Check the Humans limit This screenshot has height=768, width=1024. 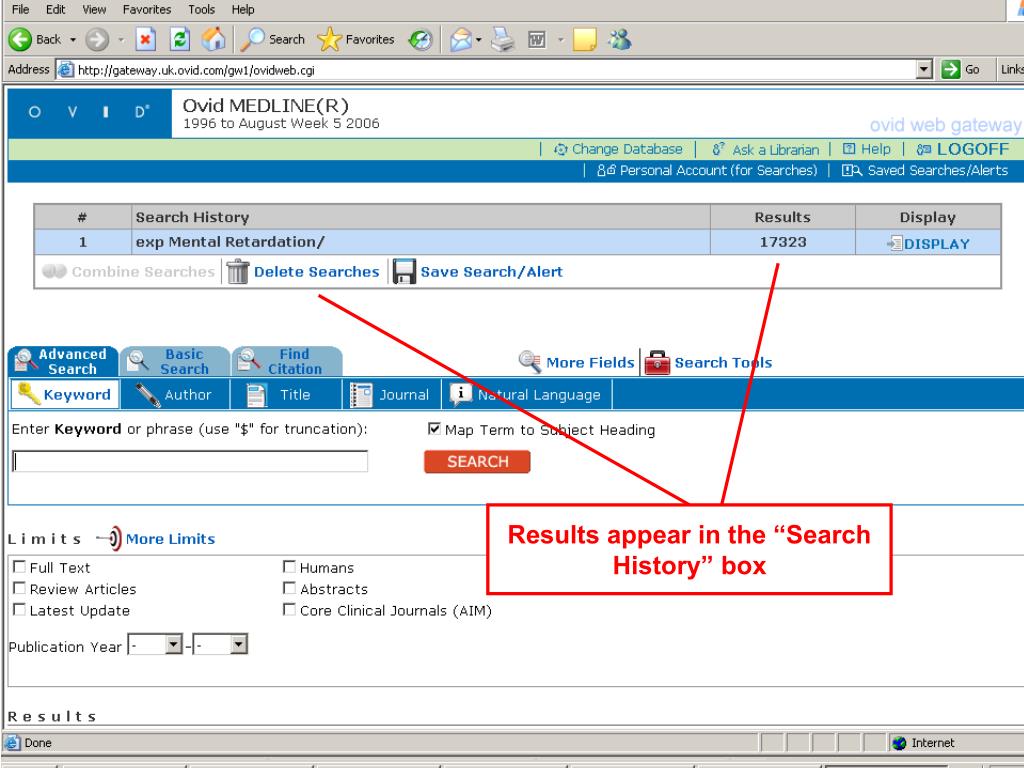pyautogui.click(x=289, y=567)
